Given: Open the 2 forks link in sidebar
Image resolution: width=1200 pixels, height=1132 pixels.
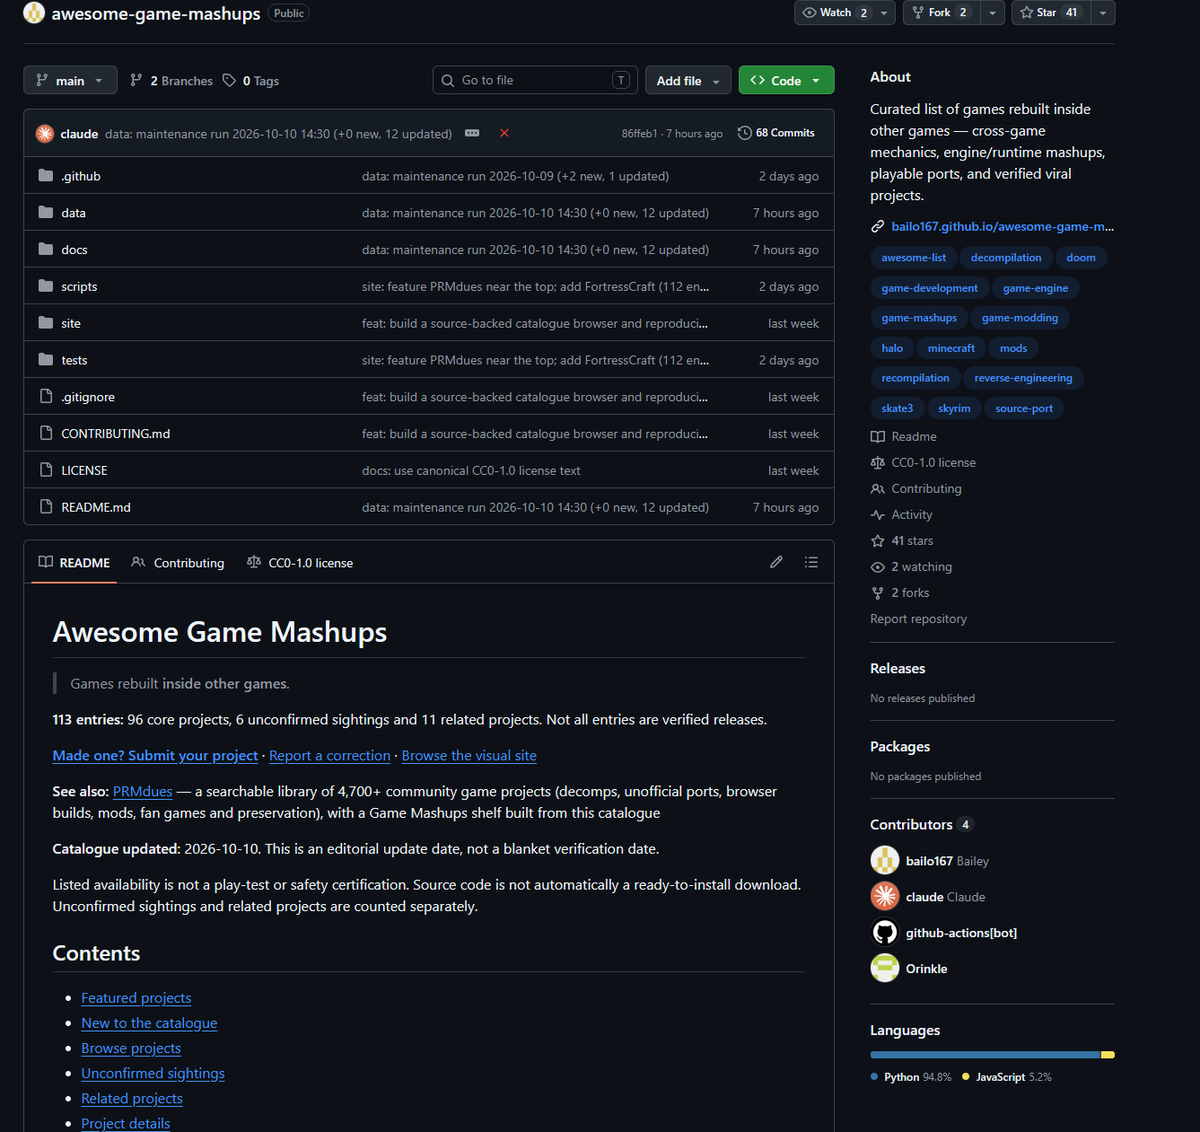Looking at the screenshot, I should point(900,593).
